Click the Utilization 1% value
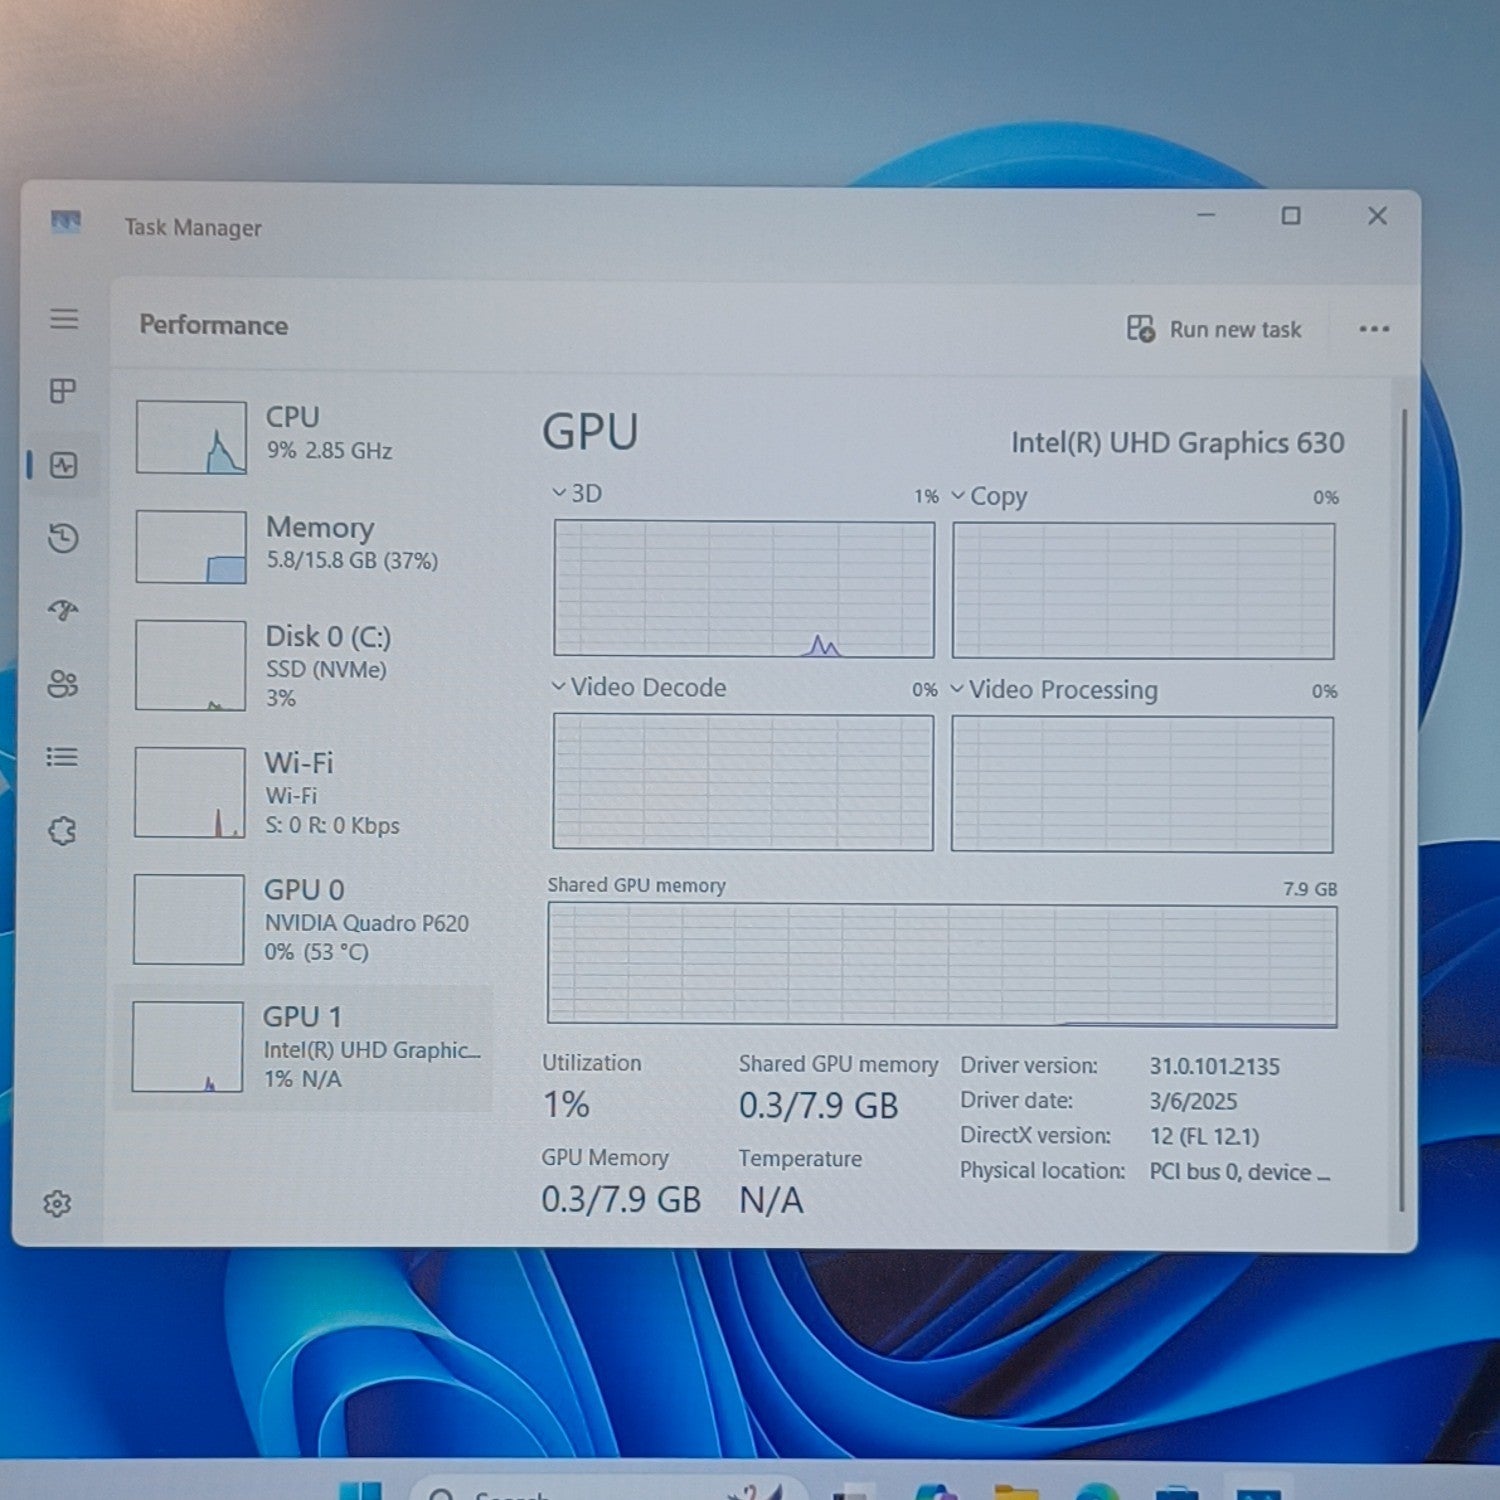 [566, 1104]
